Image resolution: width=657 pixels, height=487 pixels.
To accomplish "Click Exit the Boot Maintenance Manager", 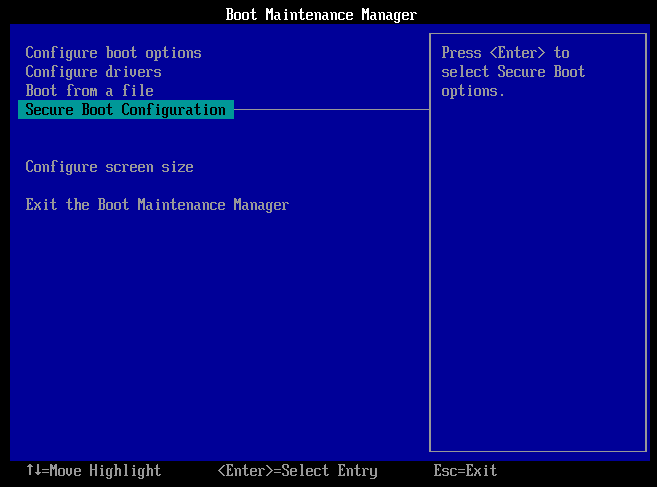I will [x=157, y=205].
